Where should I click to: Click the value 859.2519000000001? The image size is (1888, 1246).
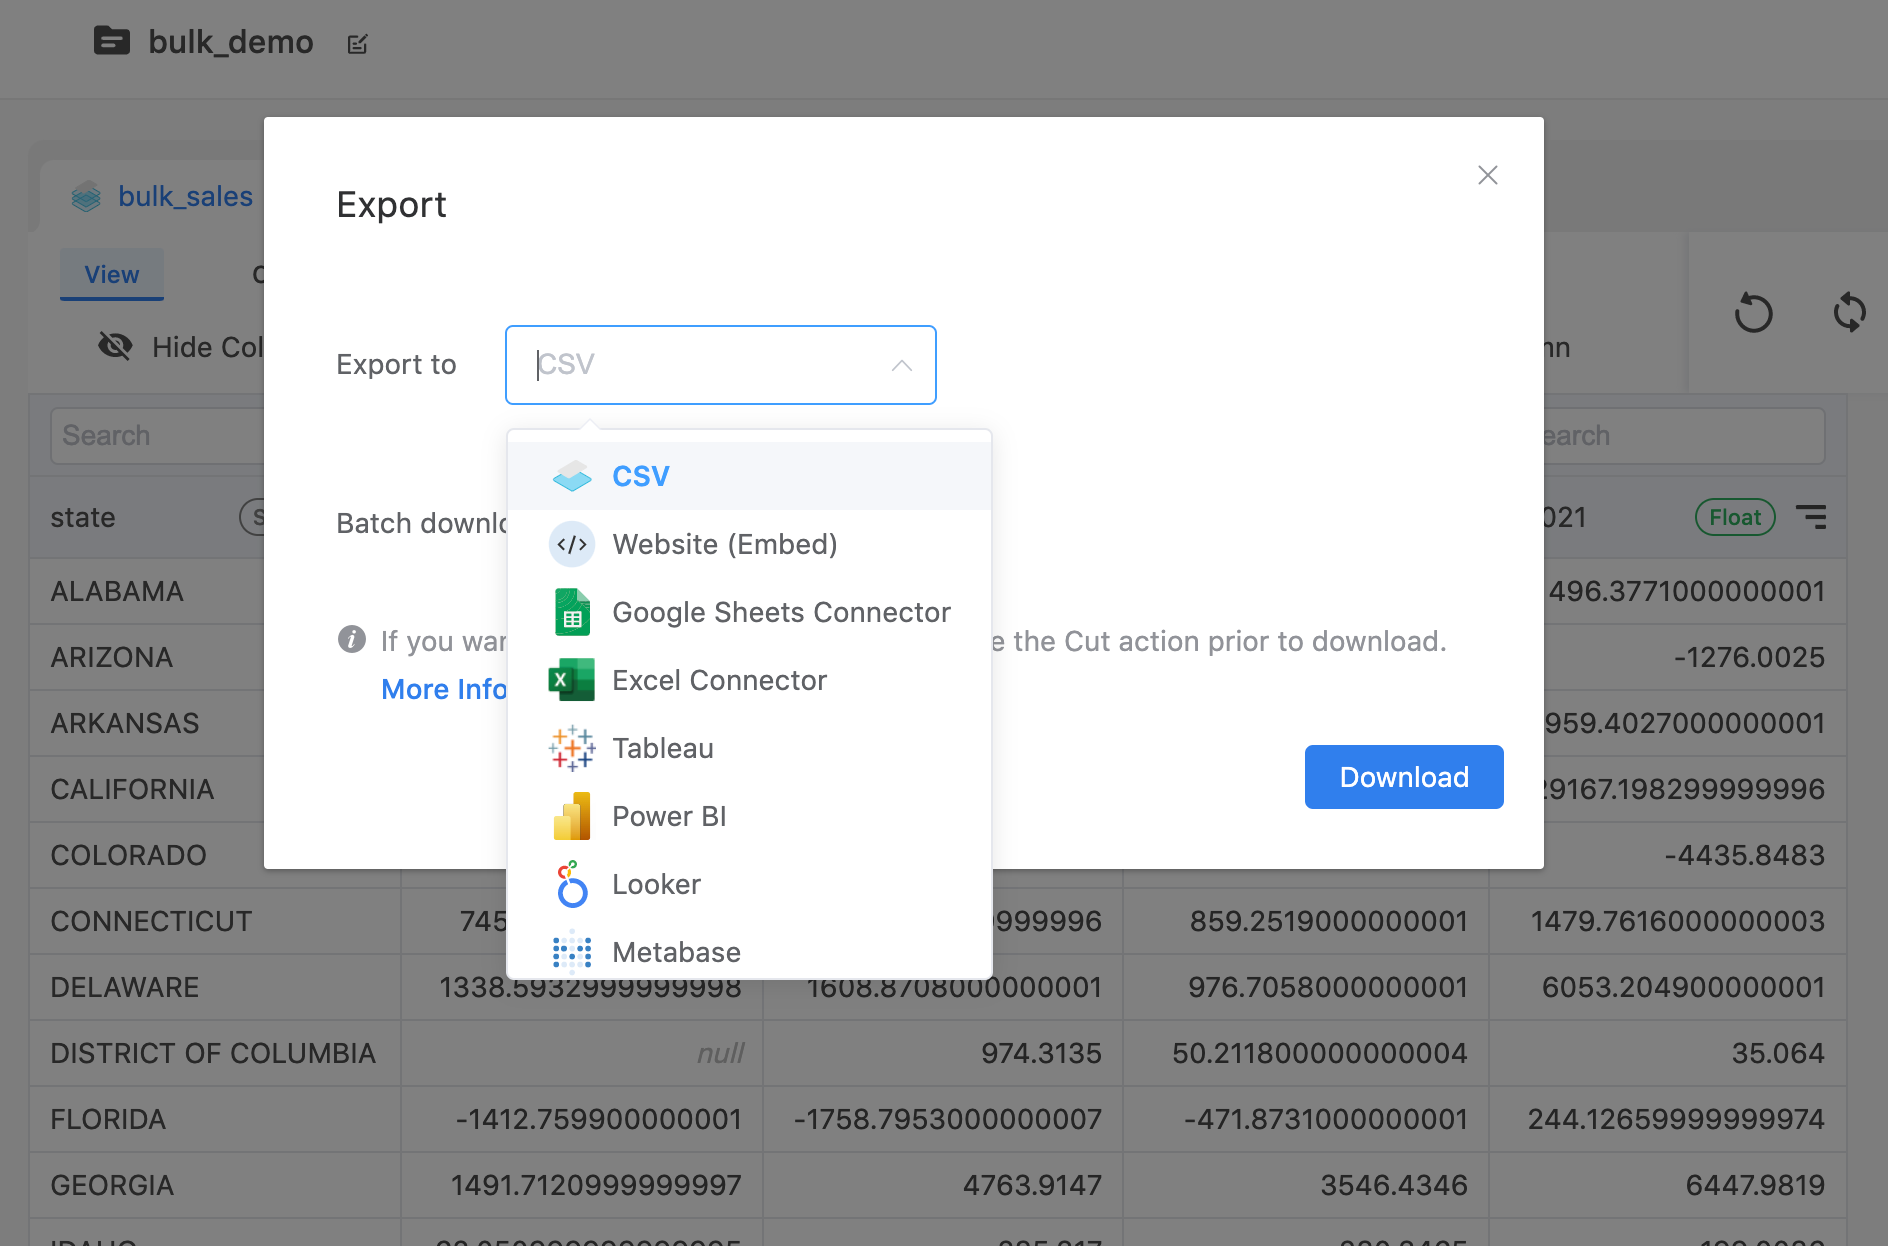click(1328, 921)
